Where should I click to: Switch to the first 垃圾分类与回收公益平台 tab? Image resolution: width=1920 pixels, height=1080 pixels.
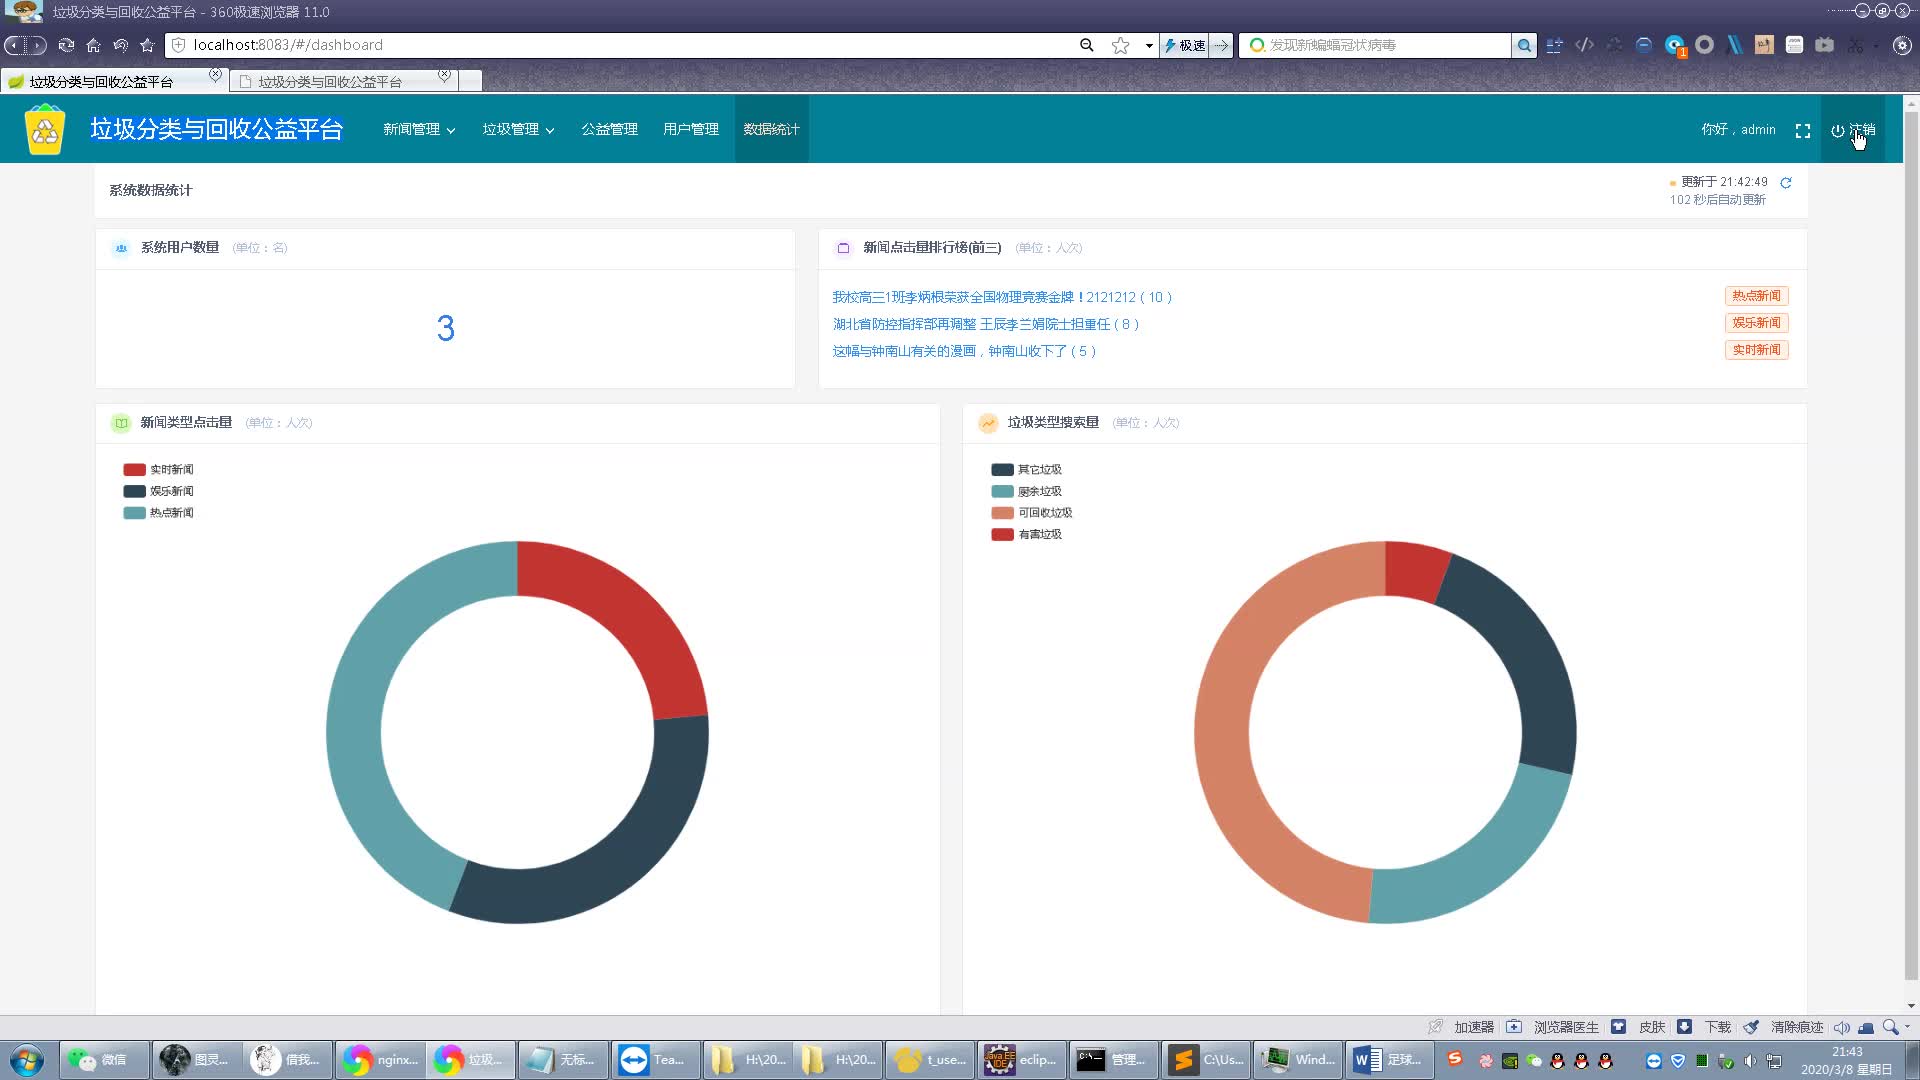[114, 81]
